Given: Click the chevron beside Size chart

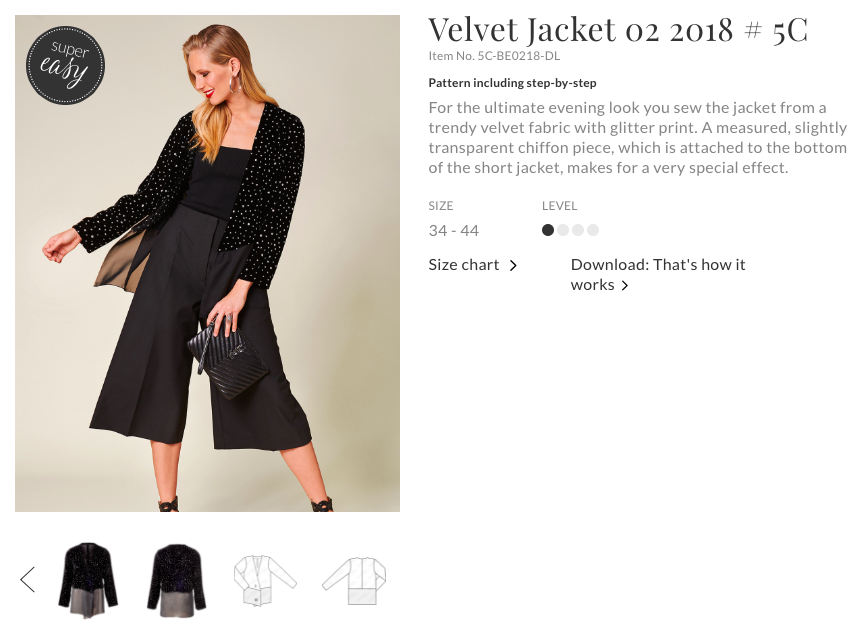Looking at the screenshot, I should click(x=513, y=266).
